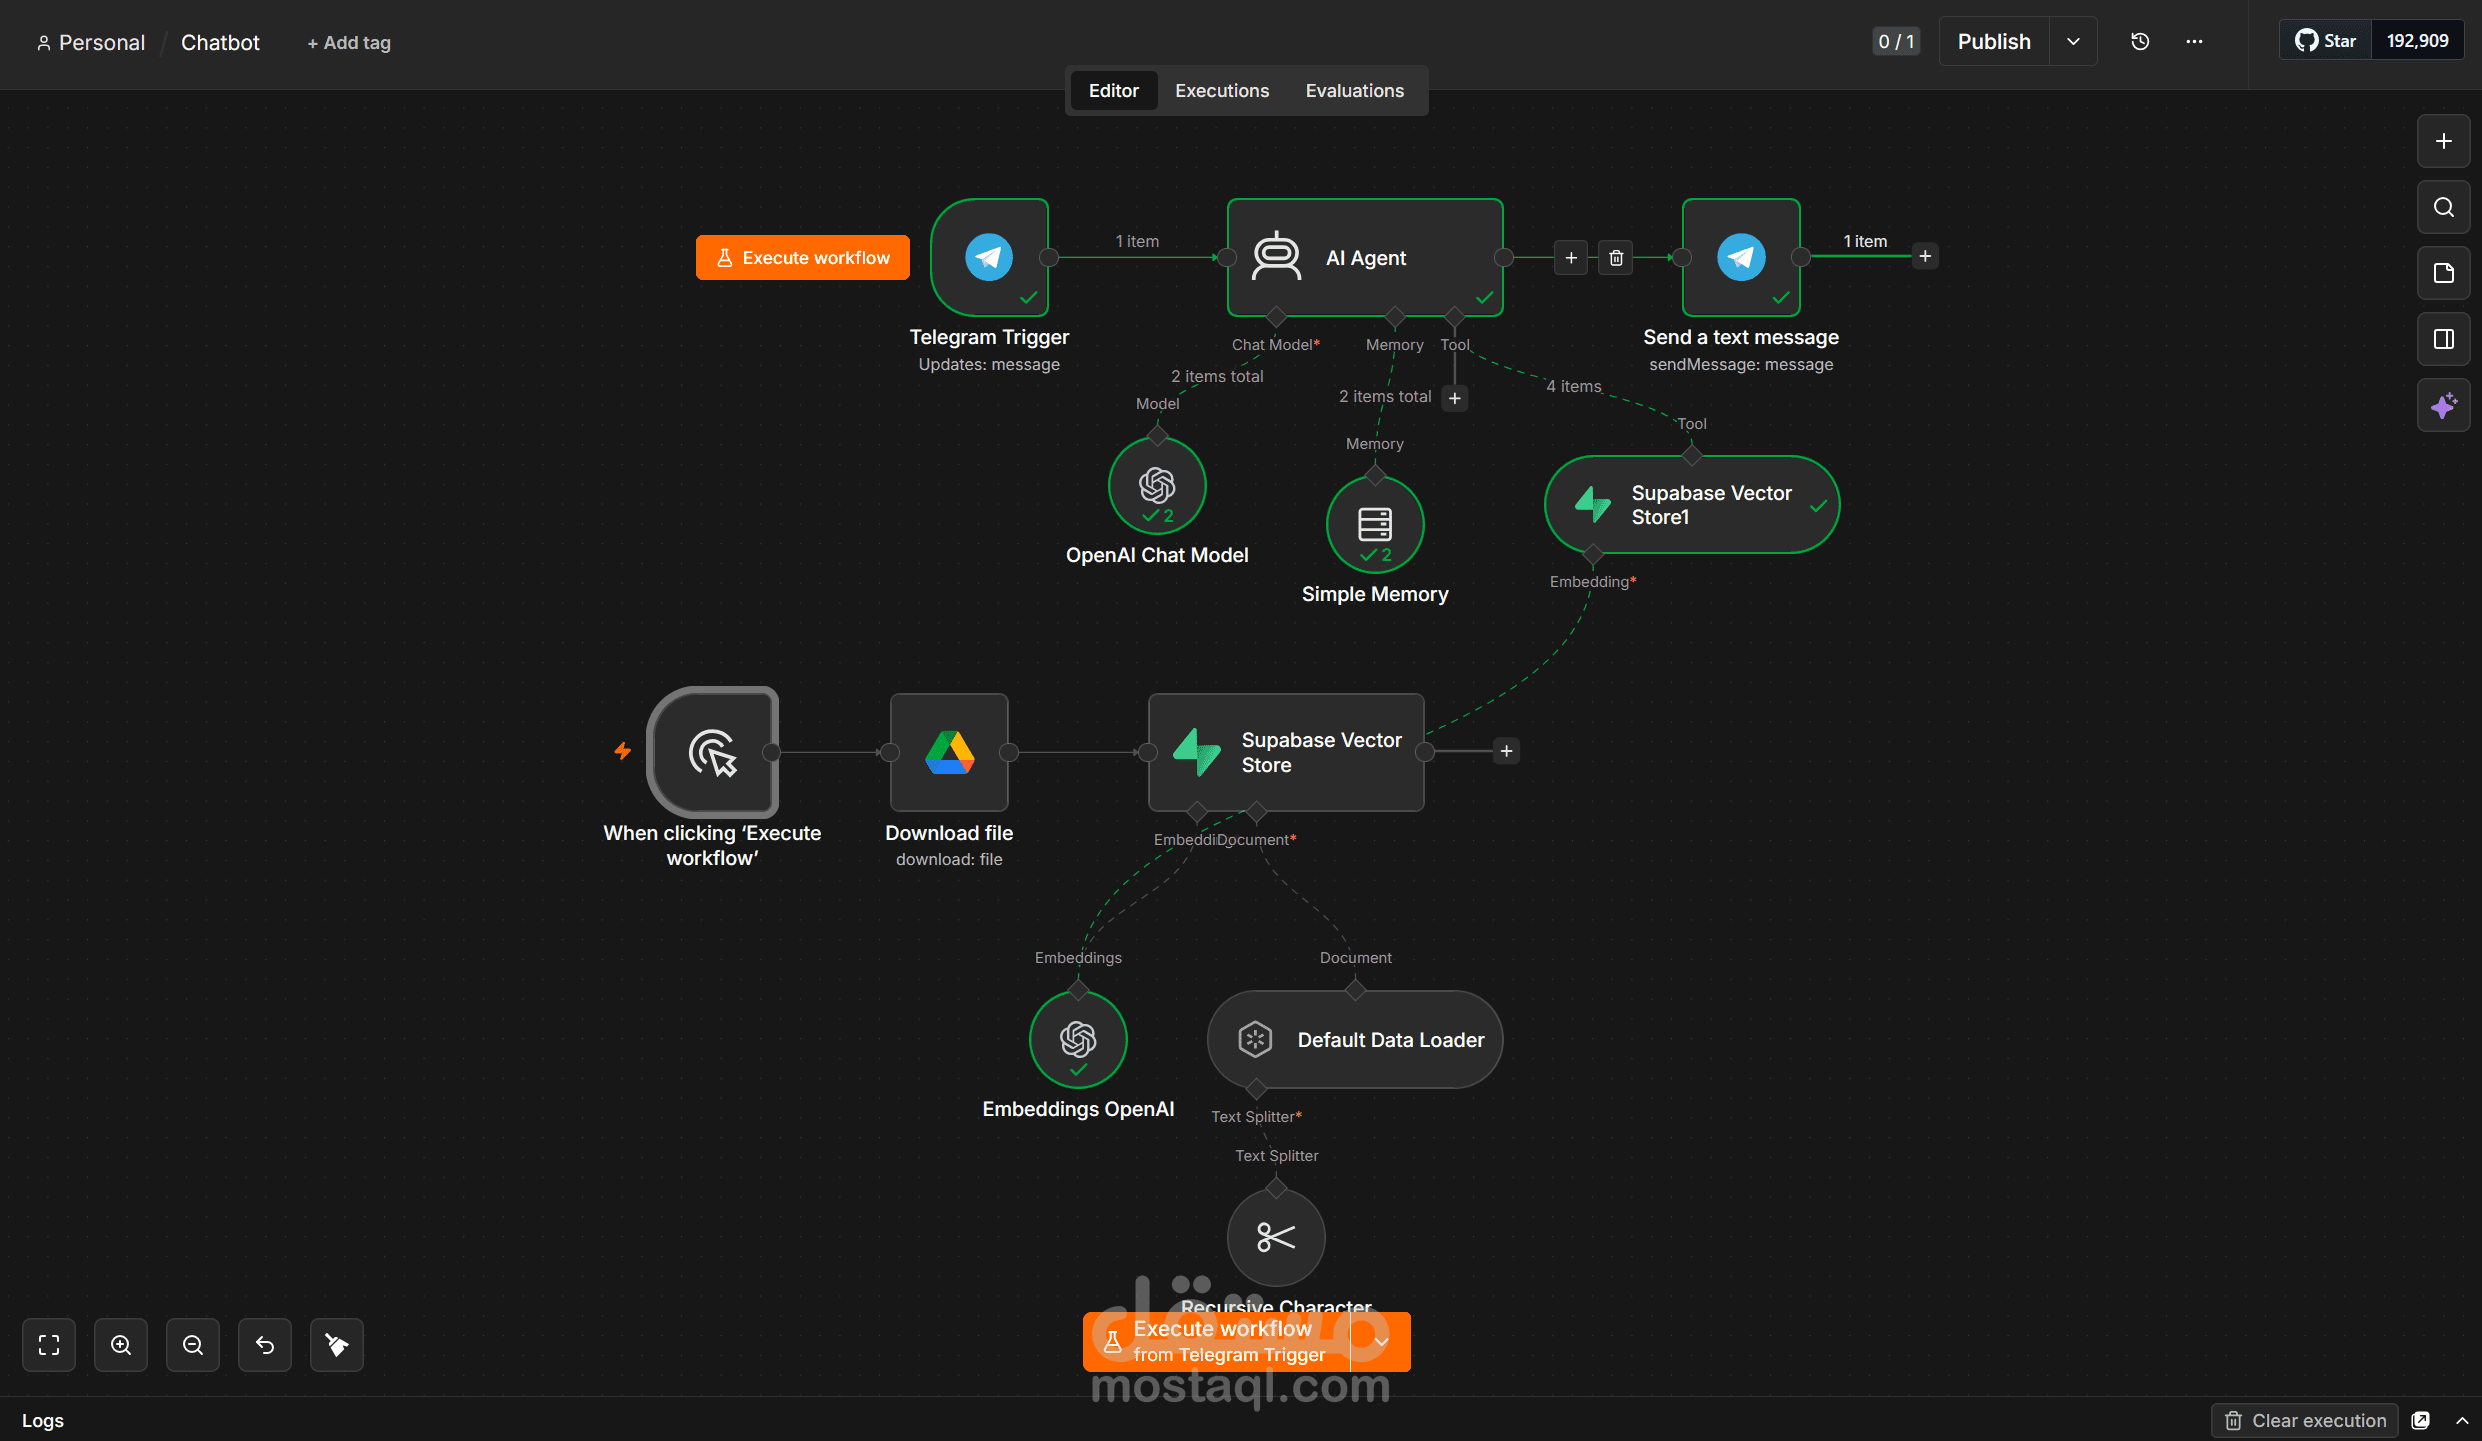The height and width of the screenshot is (1441, 2482).
Task: Add another memory connection with the plus
Action: 1455,398
